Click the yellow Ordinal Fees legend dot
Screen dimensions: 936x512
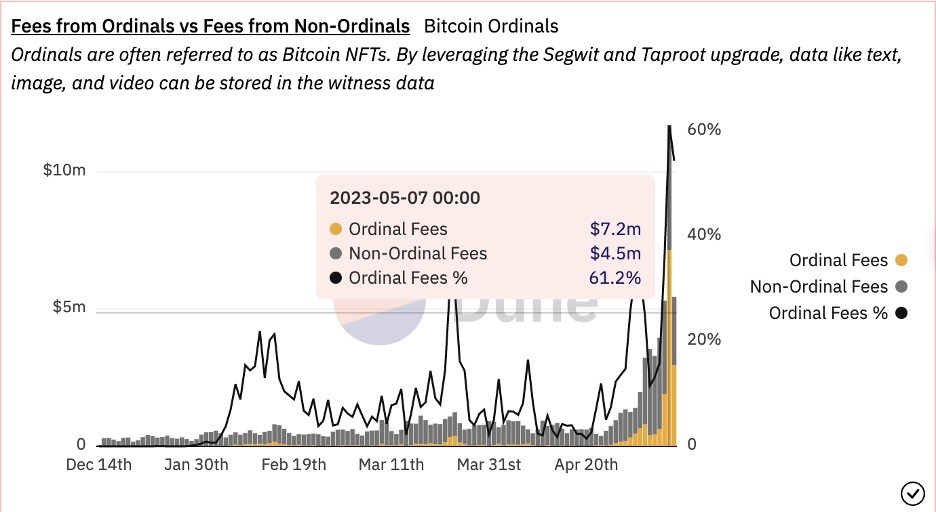pyautogui.click(x=901, y=260)
